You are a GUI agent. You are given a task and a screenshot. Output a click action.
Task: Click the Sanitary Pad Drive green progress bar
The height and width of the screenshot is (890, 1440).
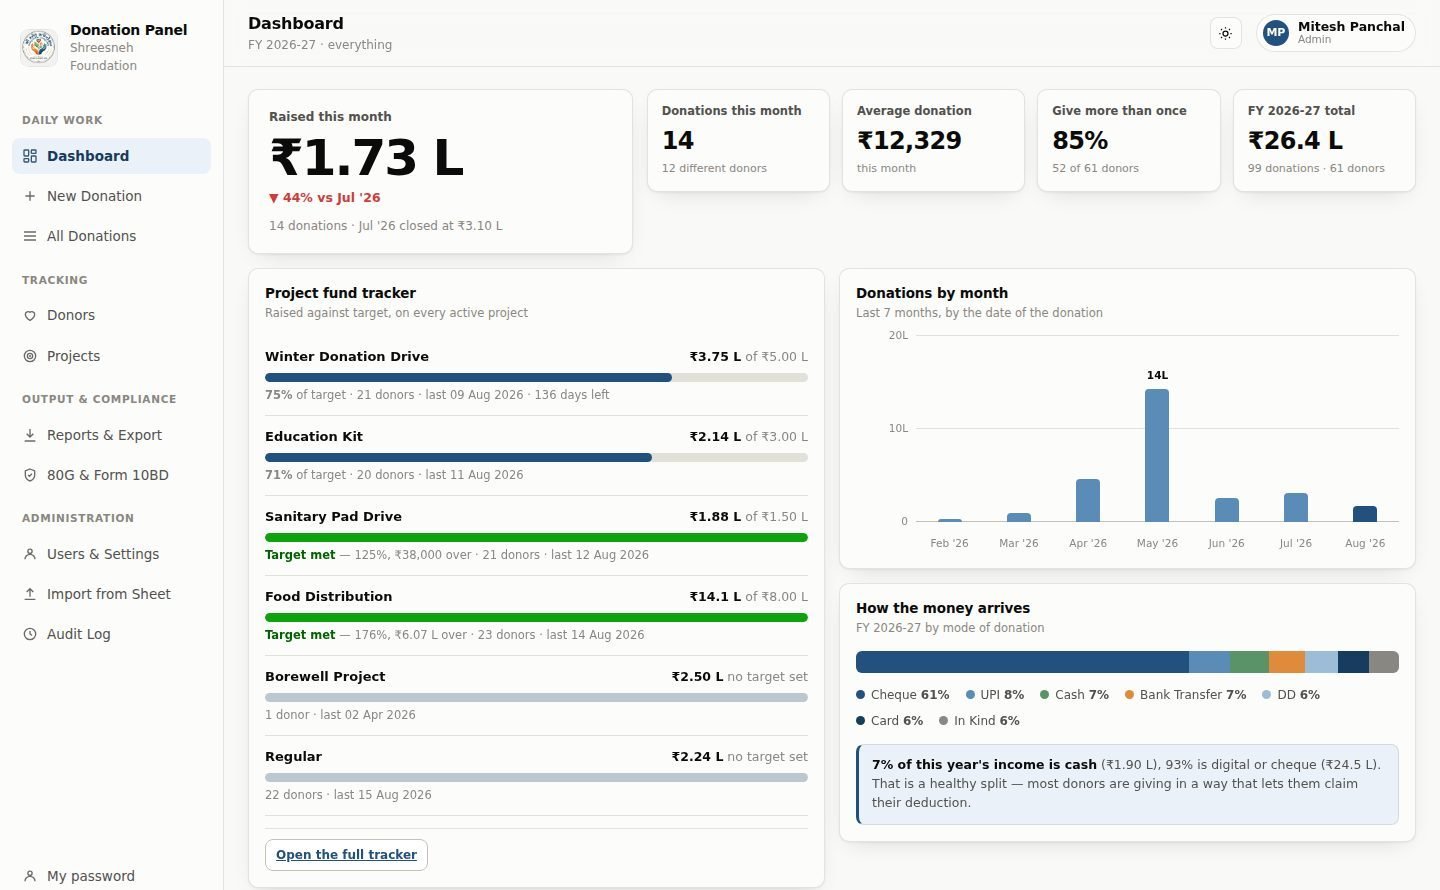coord(536,538)
